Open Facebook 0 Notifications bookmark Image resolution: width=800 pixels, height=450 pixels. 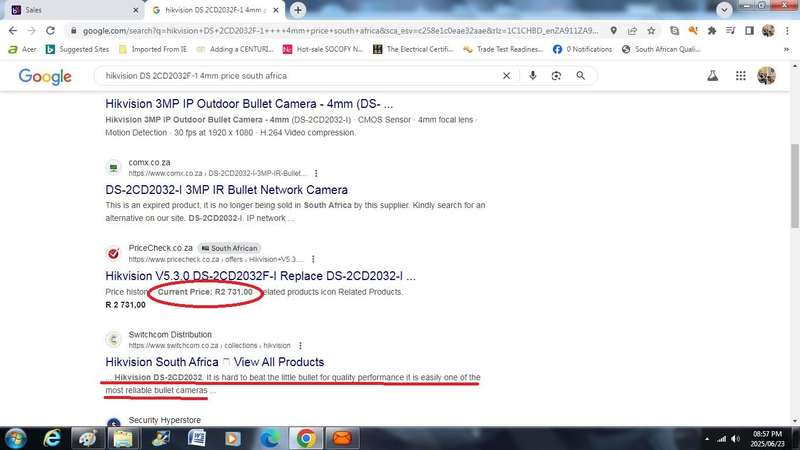(x=582, y=49)
